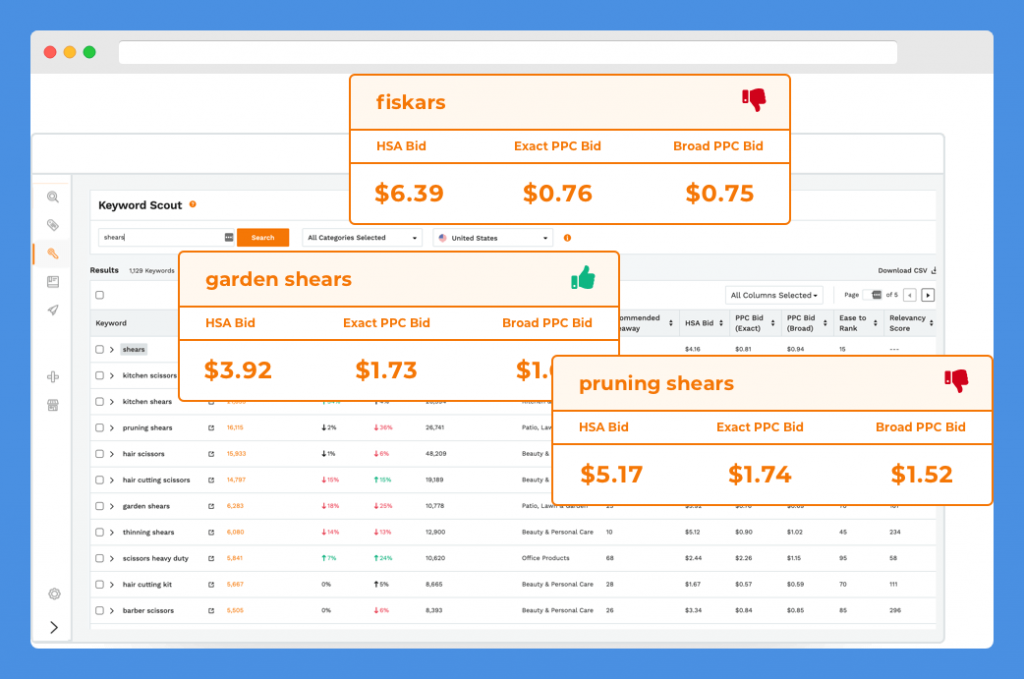Expand the hair cutting kit row chevron

click(112, 584)
